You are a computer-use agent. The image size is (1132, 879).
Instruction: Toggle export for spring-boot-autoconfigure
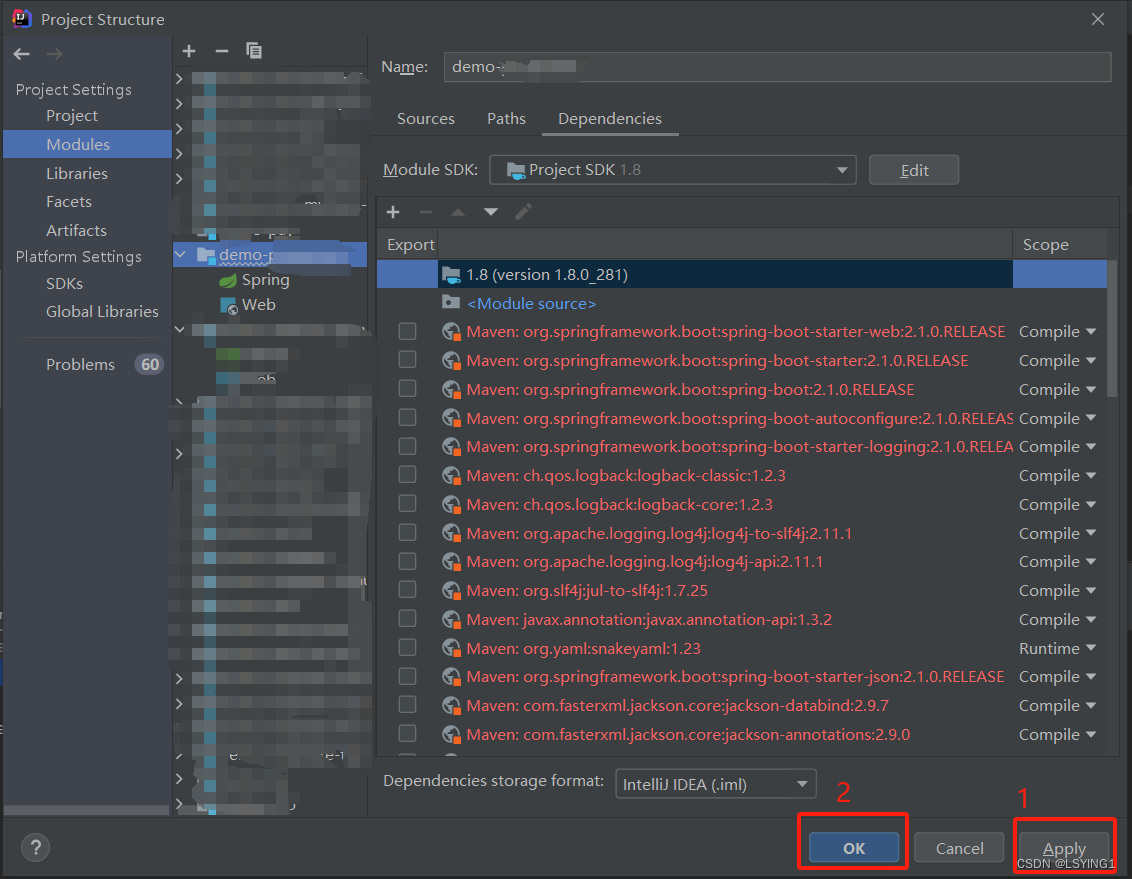pos(407,417)
